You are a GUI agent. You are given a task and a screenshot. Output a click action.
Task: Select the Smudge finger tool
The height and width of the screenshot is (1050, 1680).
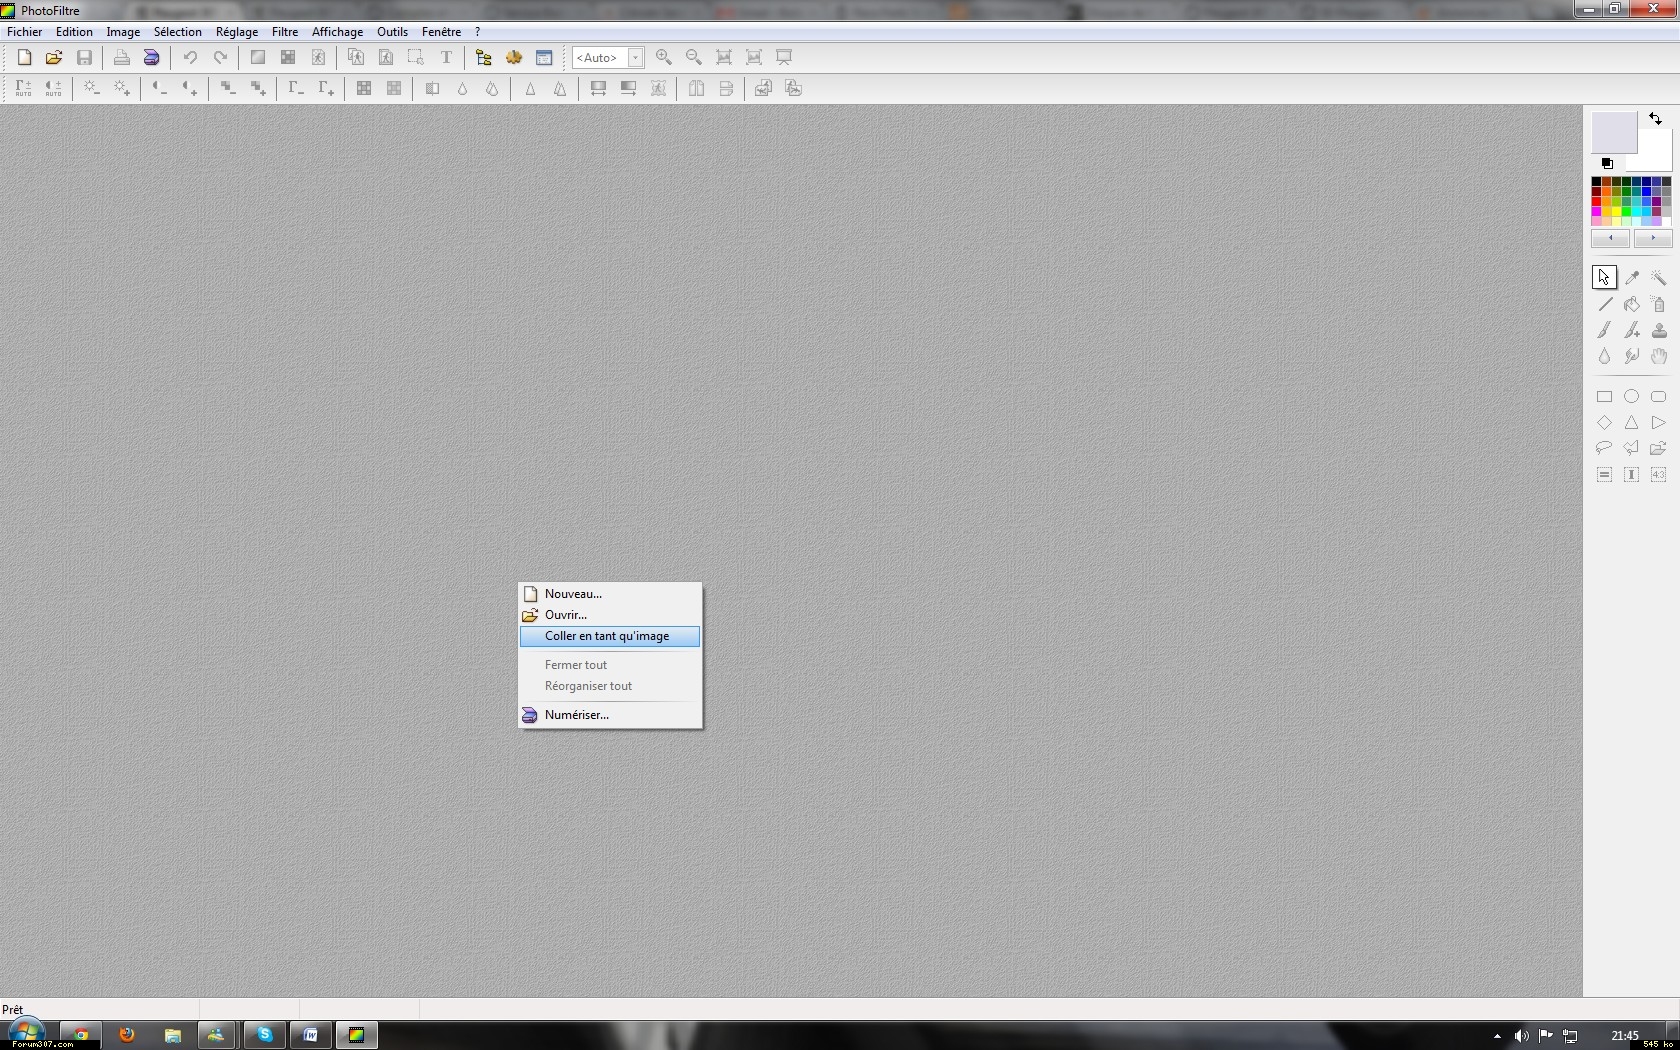[1632, 356]
